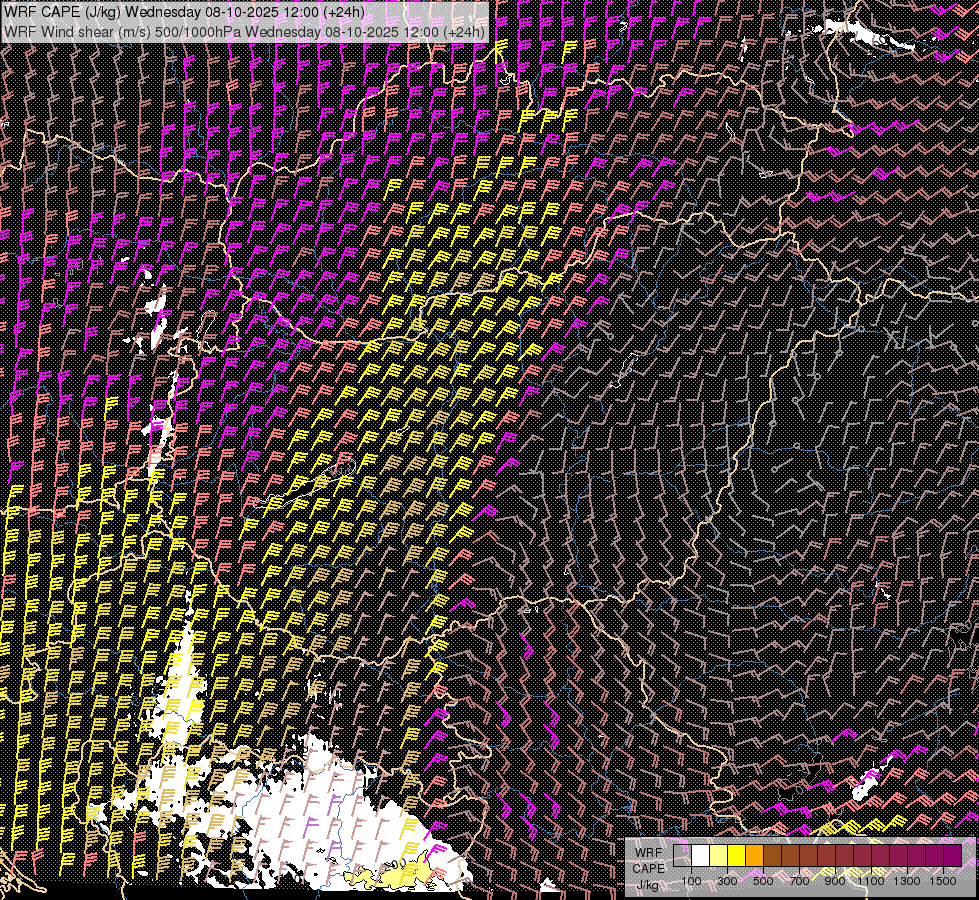Click the 1100 legend tick label
Screen dimensions: 979x900
tap(870, 881)
